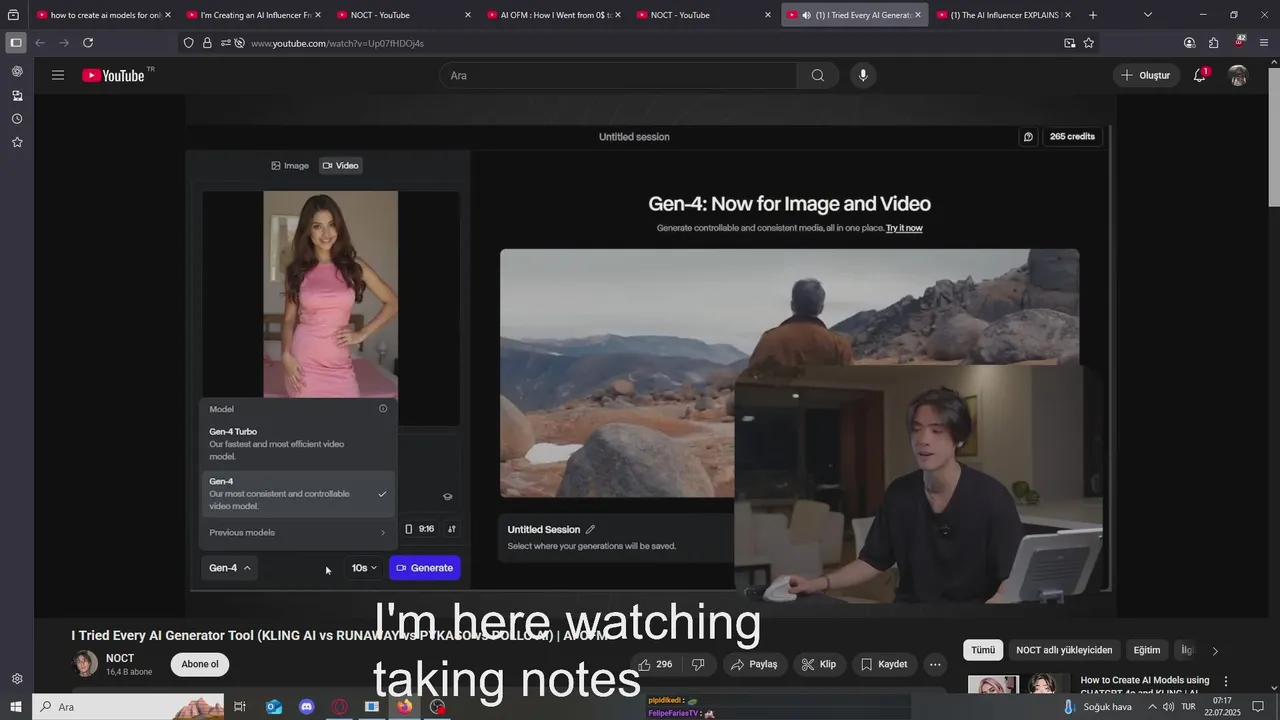This screenshot has width=1280, height=720.
Task: Save video with Kaydet button
Action: pyautogui.click(x=884, y=664)
